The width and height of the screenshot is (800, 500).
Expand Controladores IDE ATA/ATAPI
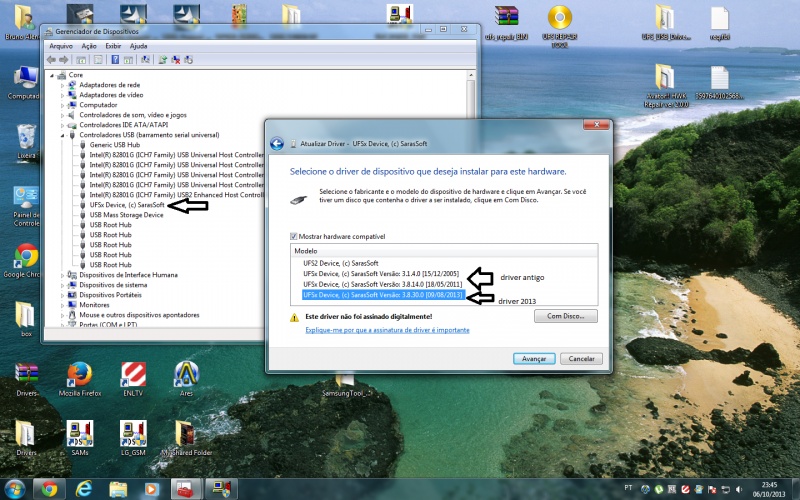pos(63,125)
